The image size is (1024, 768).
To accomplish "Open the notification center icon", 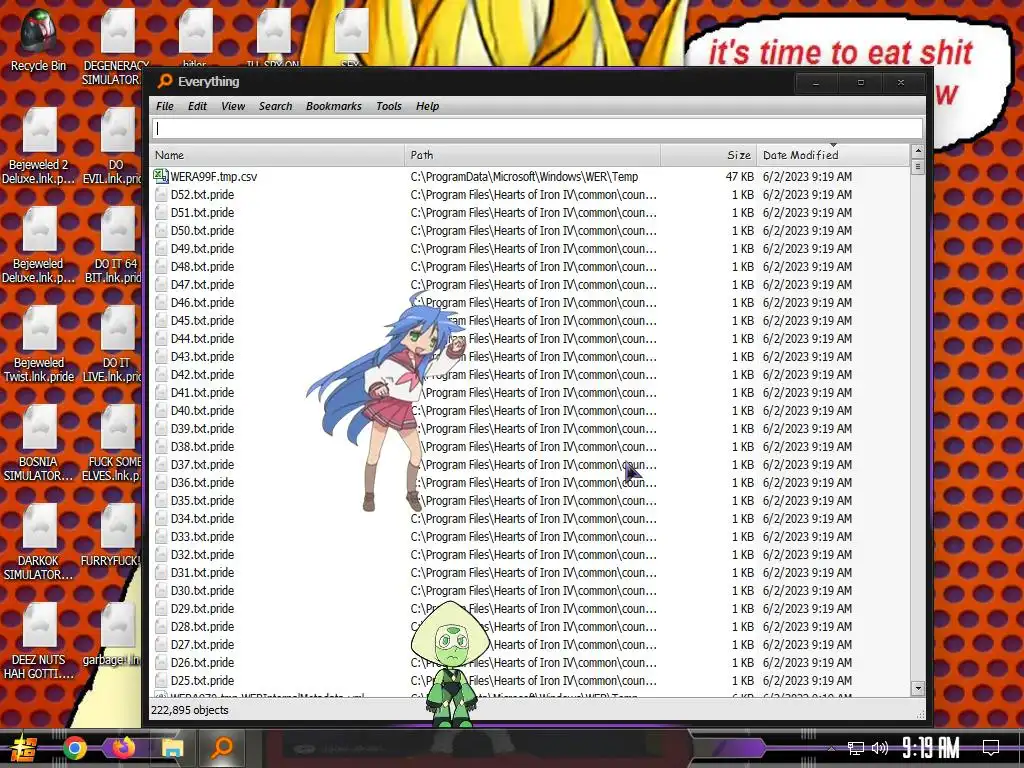I will [x=991, y=748].
